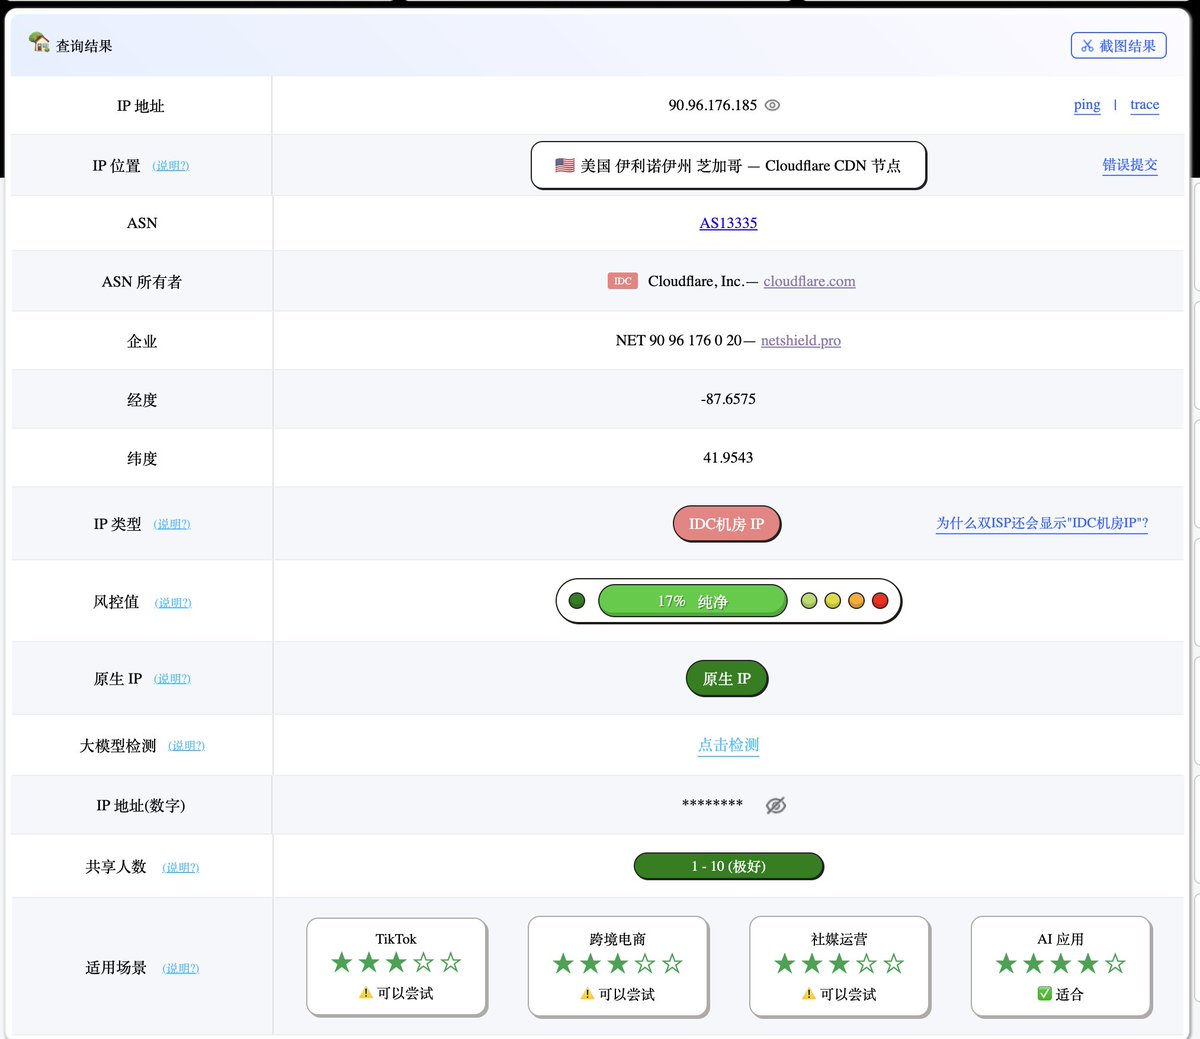Select the 跨境电商 scenario card

pos(618,966)
